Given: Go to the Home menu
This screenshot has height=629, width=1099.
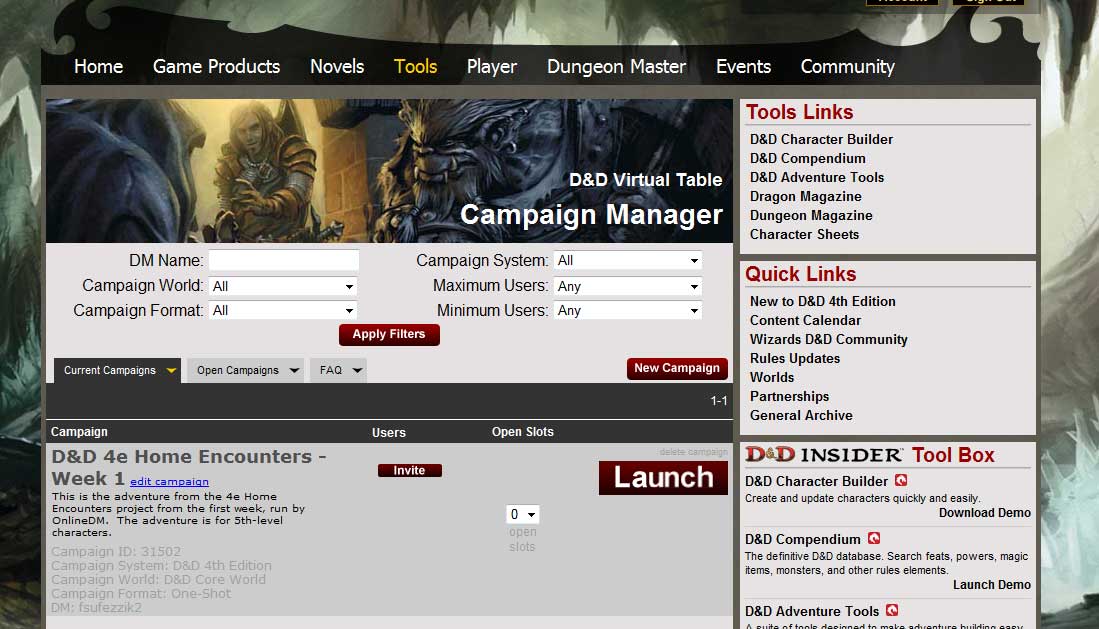Looking at the screenshot, I should click(98, 67).
